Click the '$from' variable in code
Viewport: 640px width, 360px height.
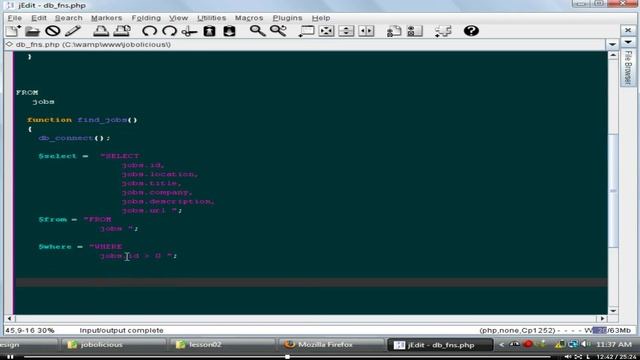pyautogui.click(x=52, y=220)
